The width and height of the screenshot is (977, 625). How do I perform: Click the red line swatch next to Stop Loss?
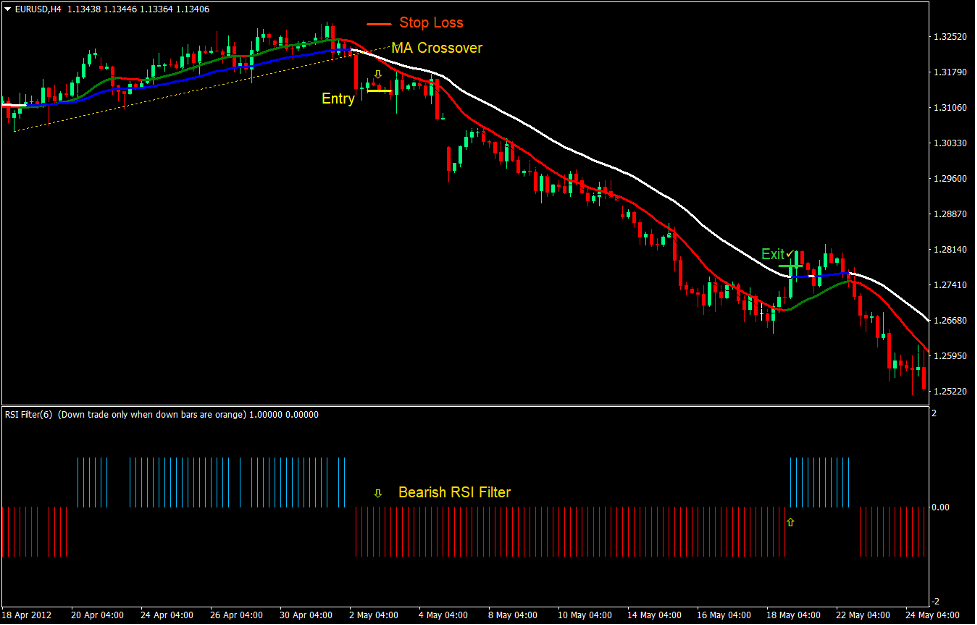coord(381,22)
